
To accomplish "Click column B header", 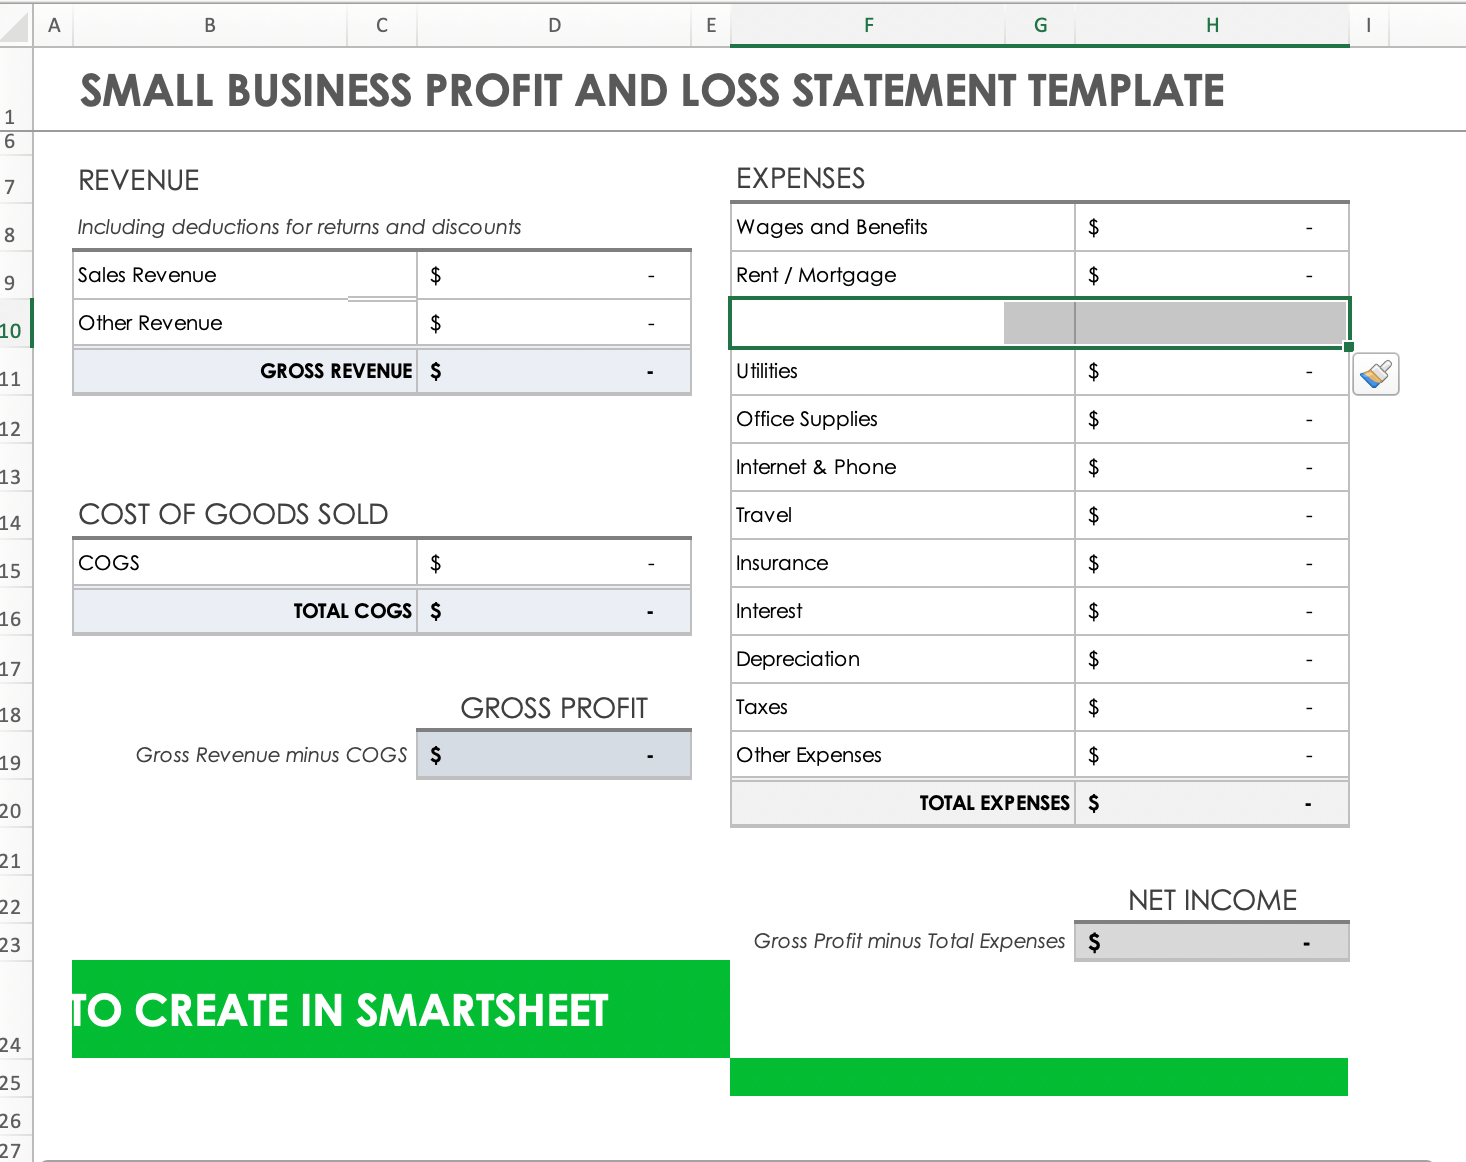I will click(210, 25).
